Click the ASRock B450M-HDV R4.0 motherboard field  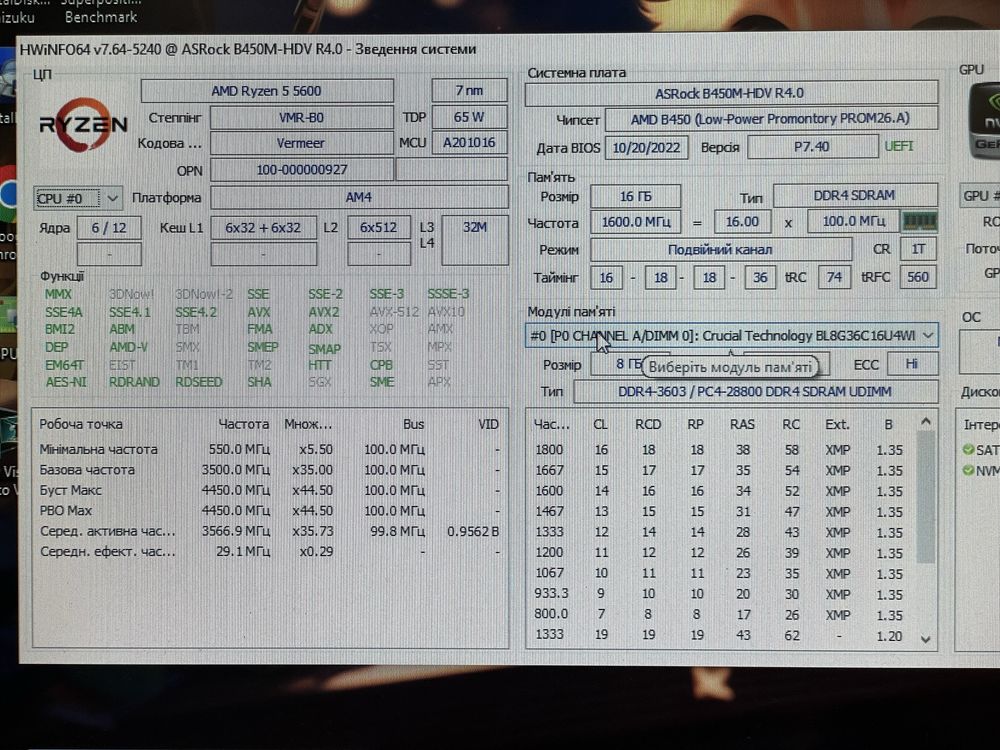pyautogui.click(x=731, y=93)
